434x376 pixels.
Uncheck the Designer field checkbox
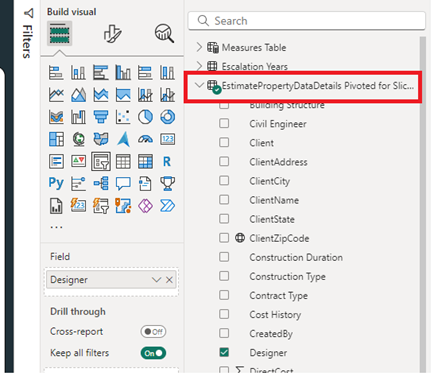point(224,352)
